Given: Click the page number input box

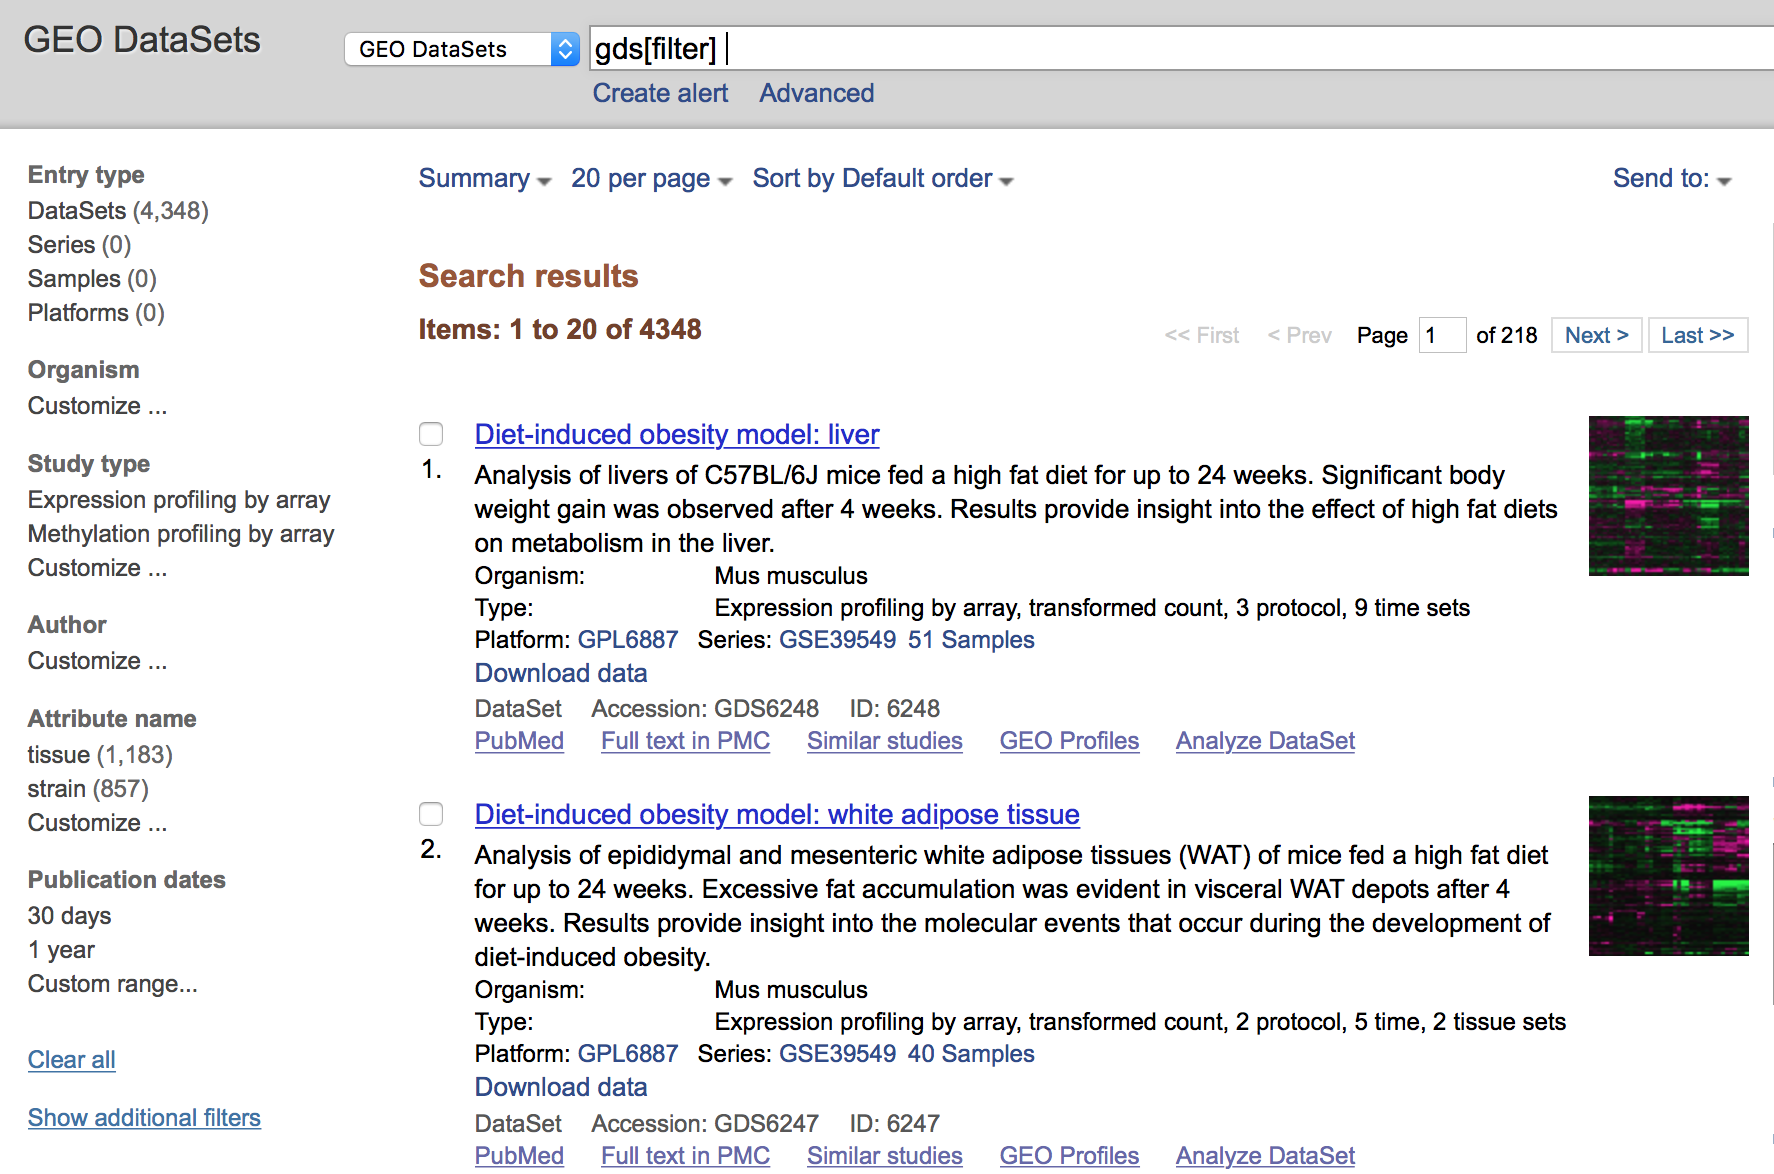Looking at the screenshot, I should 1442,335.
